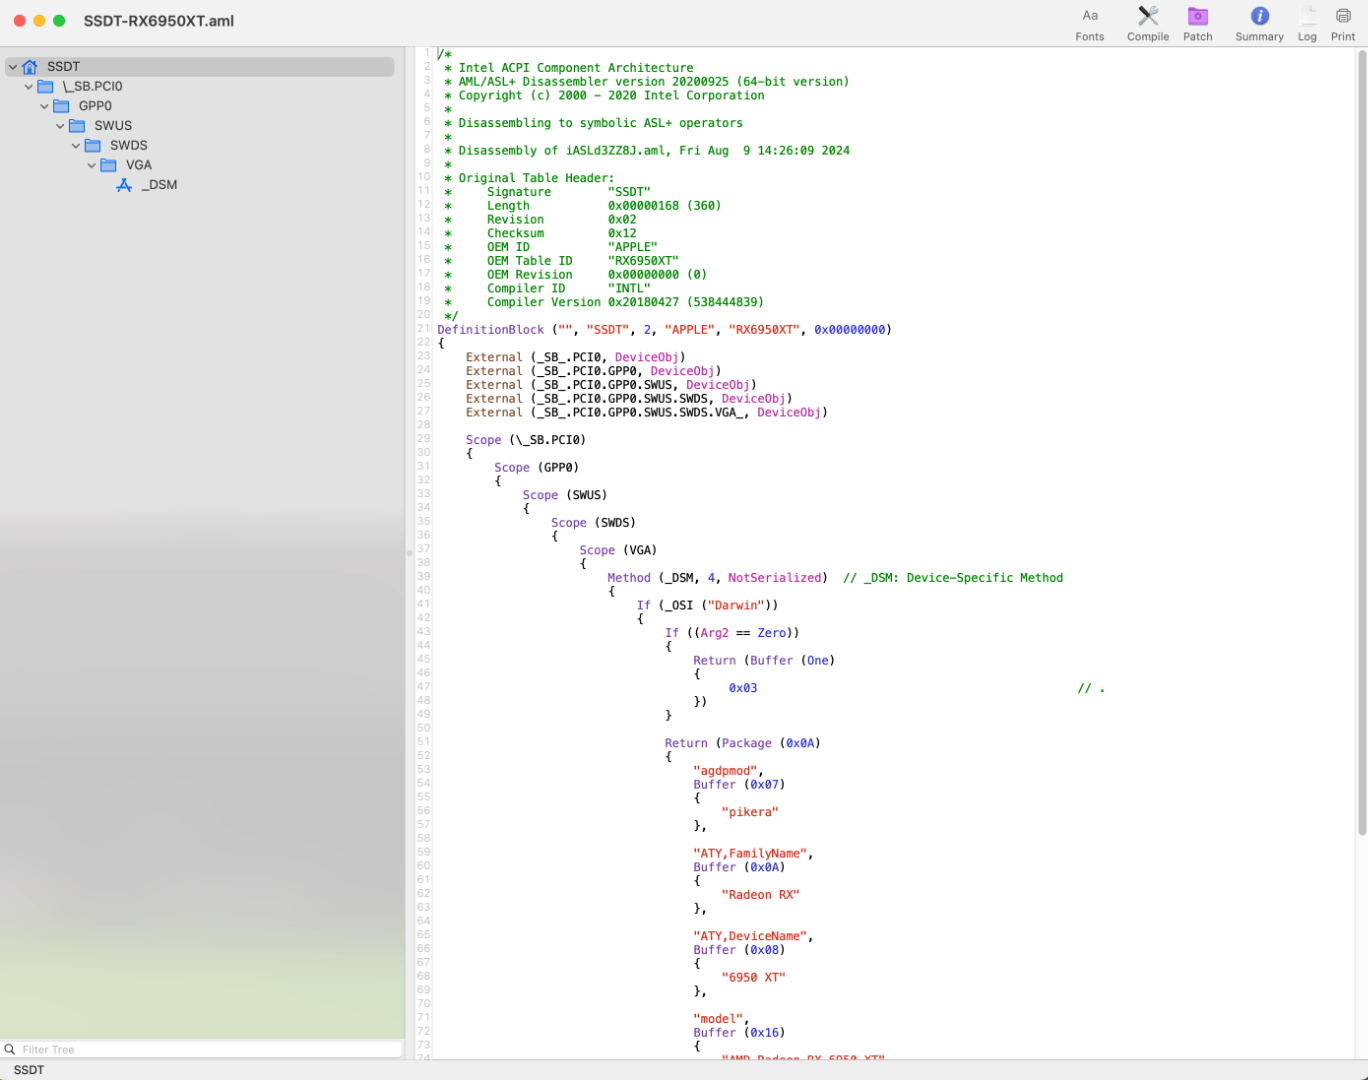1368x1080 pixels.
Task: Open the Patch tool
Action: pyautogui.click(x=1197, y=16)
